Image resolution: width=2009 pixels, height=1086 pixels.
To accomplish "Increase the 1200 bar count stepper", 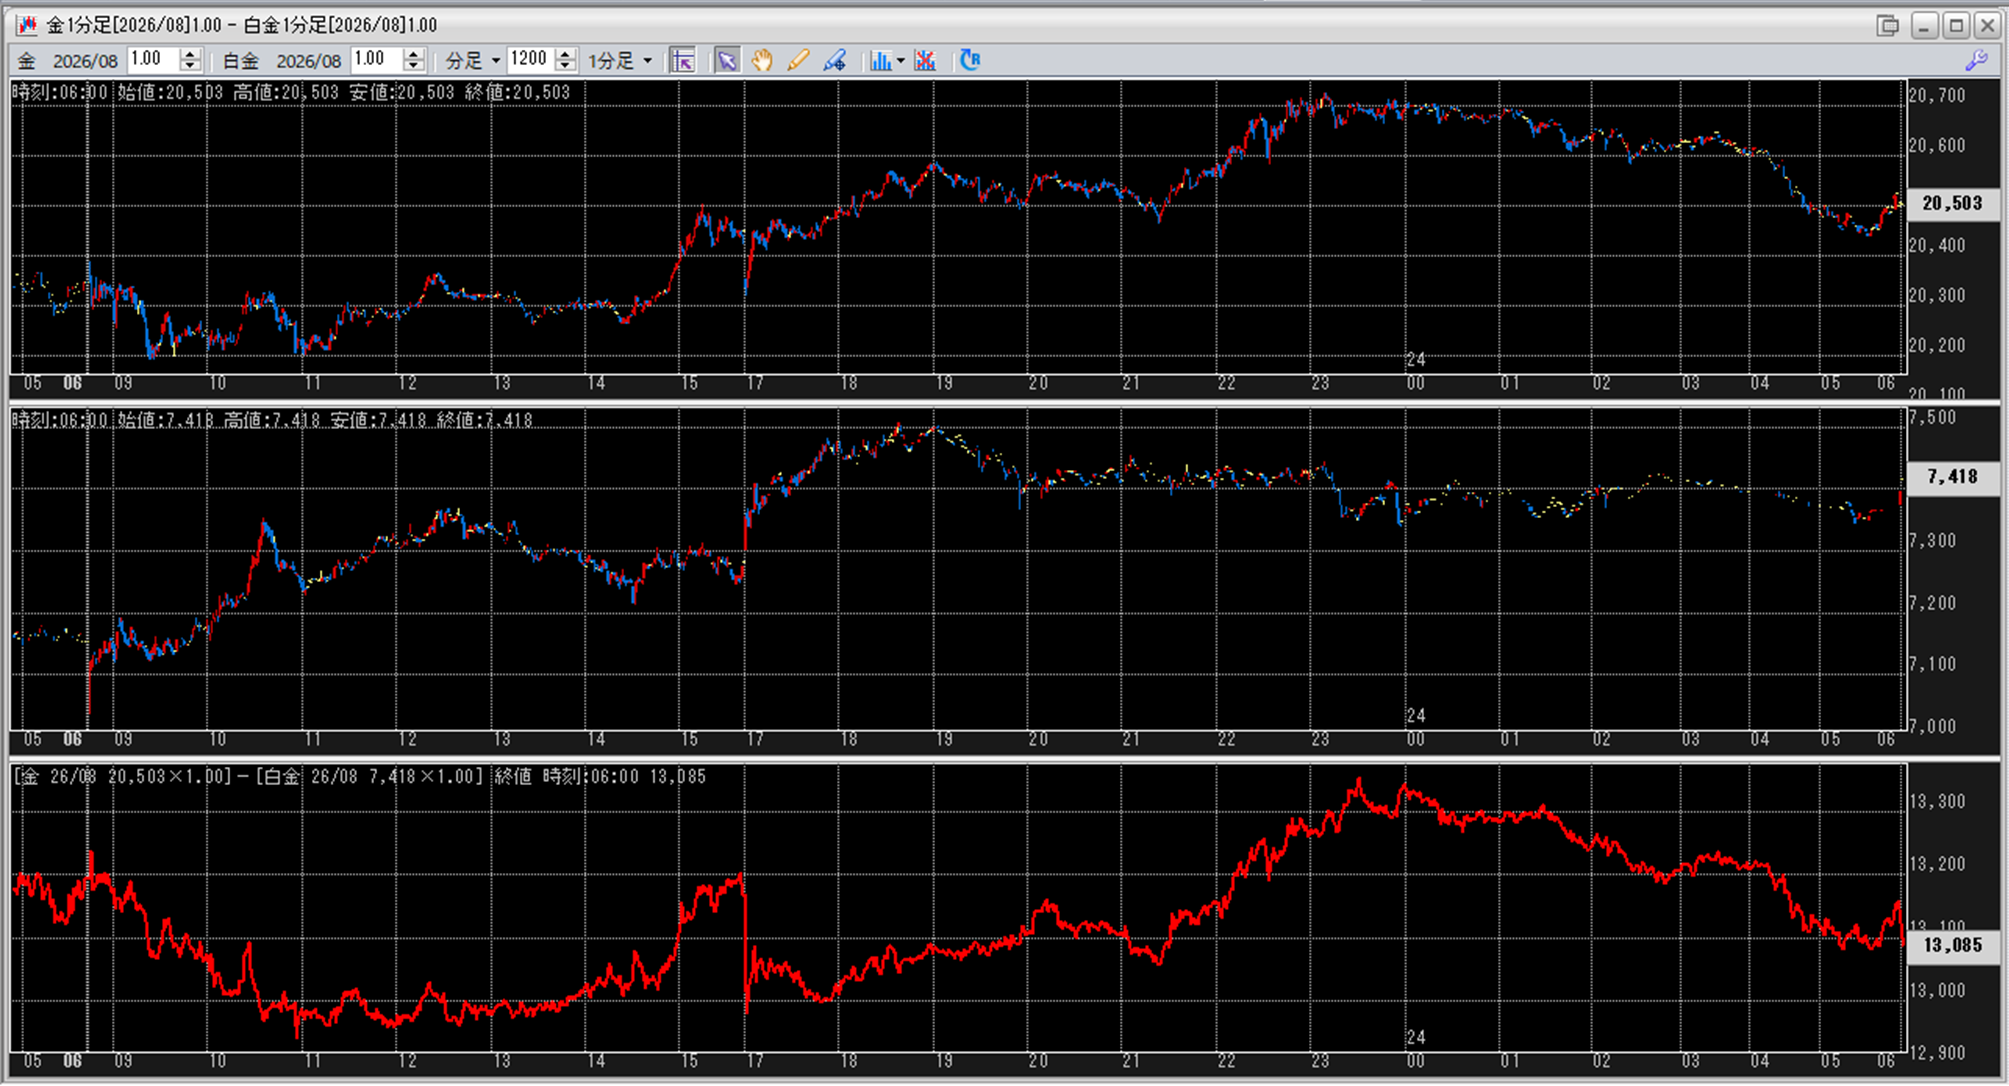I will click(x=566, y=55).
